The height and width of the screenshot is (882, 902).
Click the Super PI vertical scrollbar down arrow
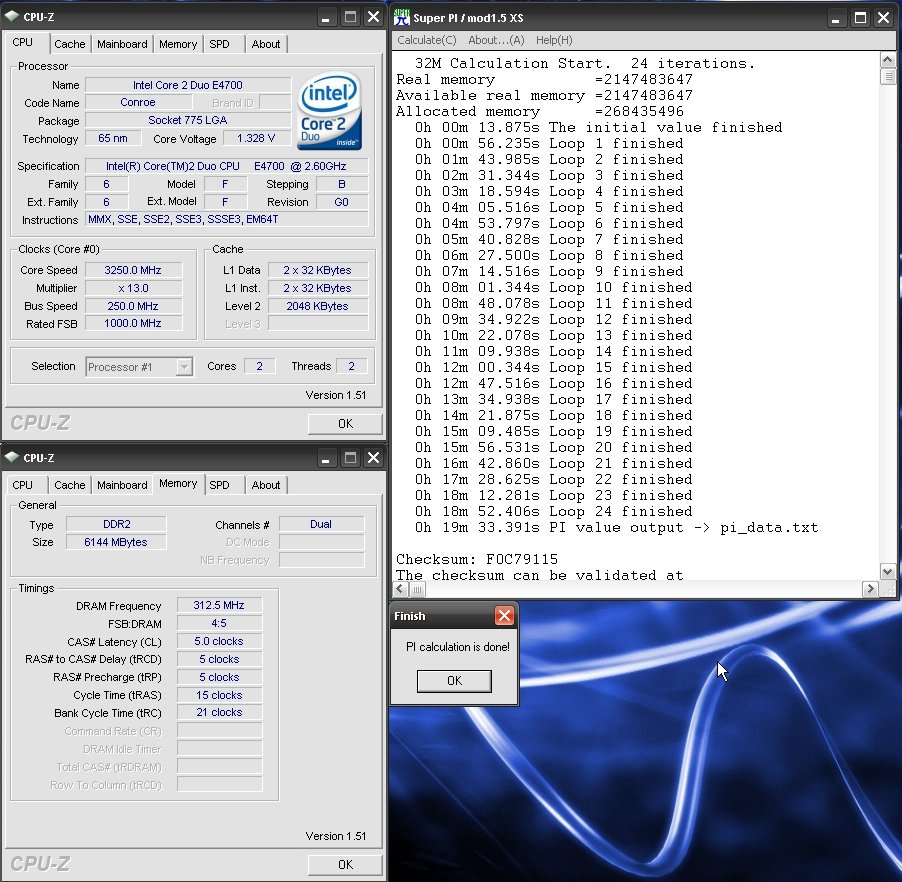[887, 571]
